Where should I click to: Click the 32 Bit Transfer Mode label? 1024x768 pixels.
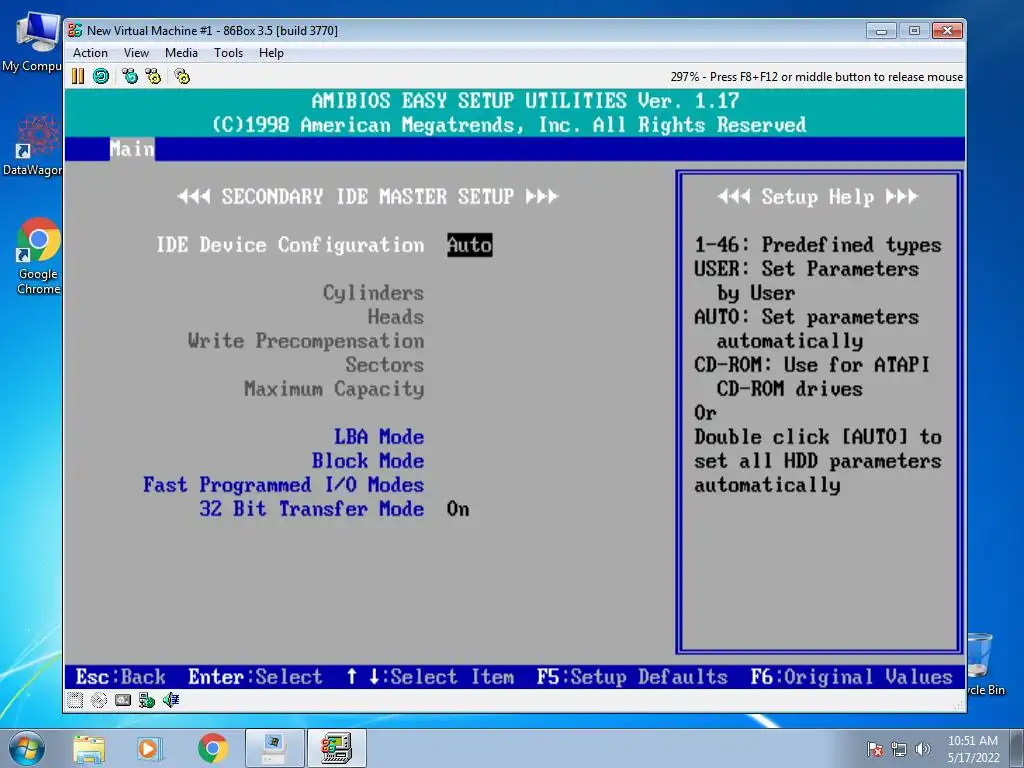(x=312, y=509)
